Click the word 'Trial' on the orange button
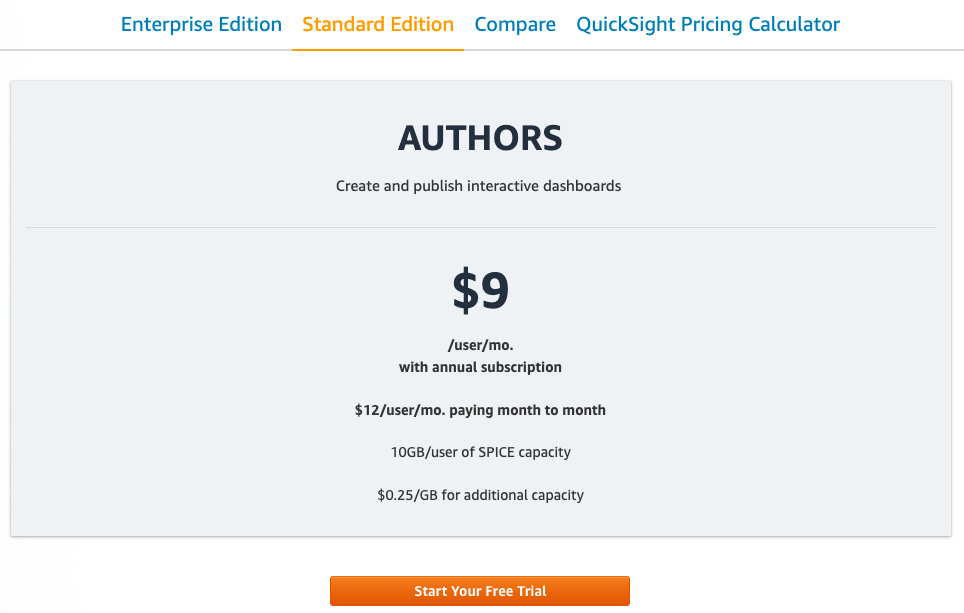The image size is (964, 613). [531, 591]
